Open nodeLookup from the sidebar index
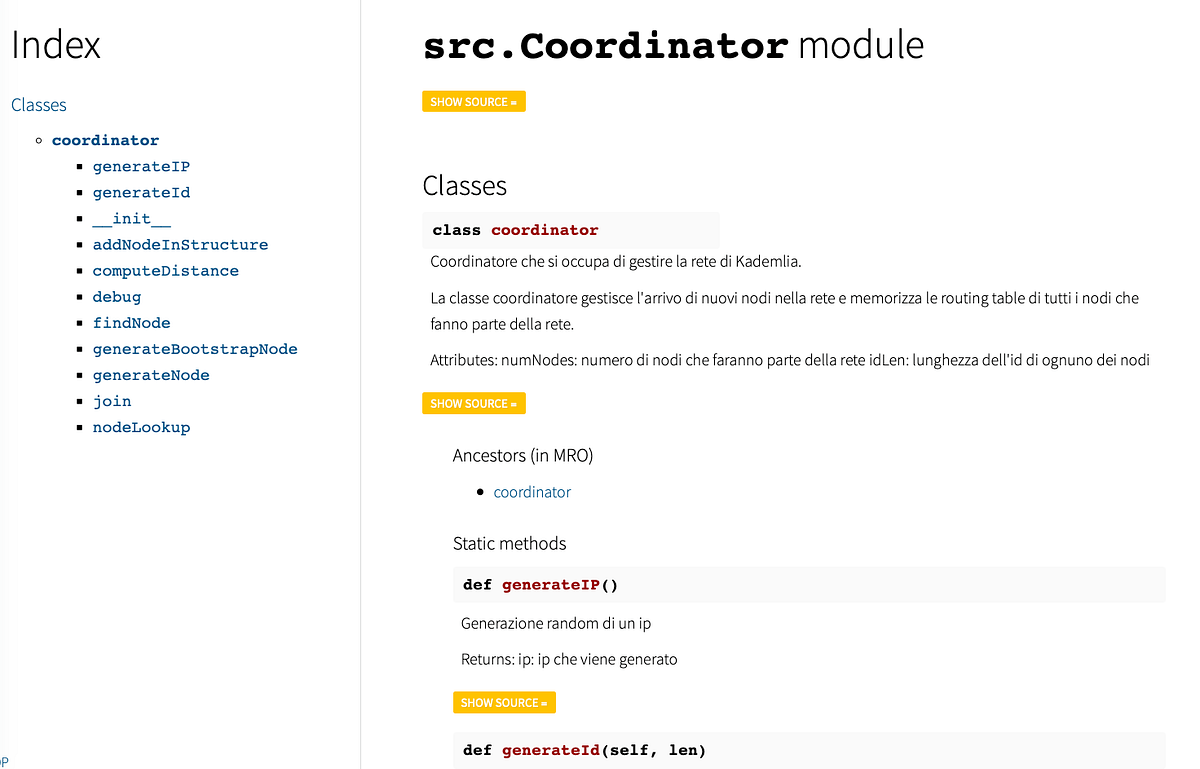This screenshot has height=769, width=1200. coord(141,426)
